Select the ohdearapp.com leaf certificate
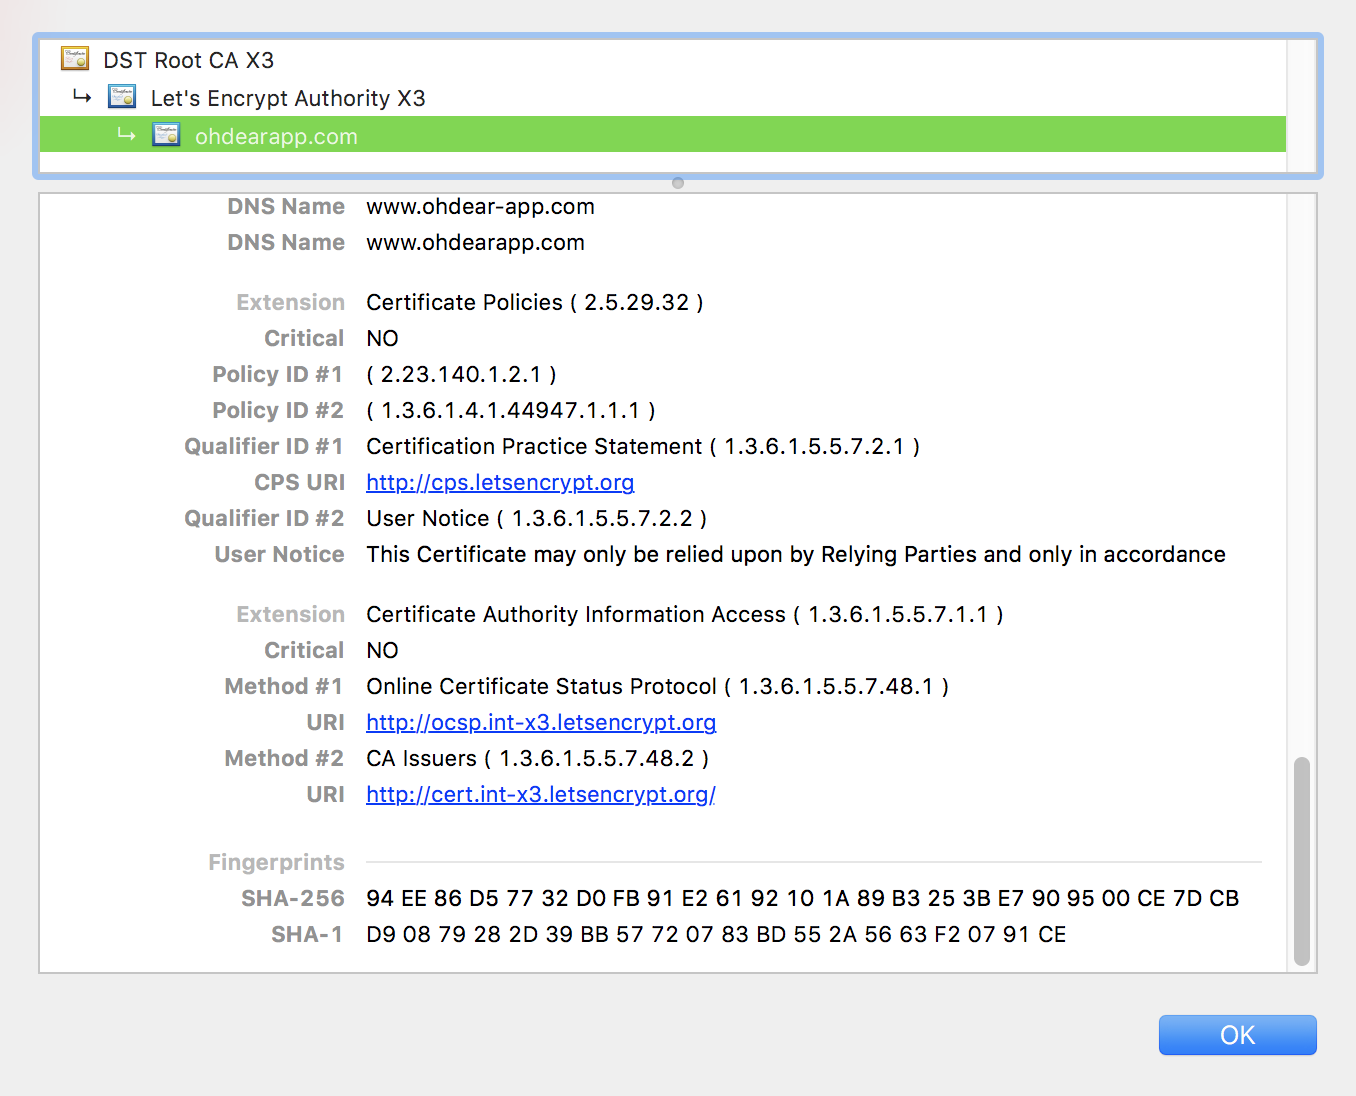Screen dimensions: 1356x1096 (662, 135)
